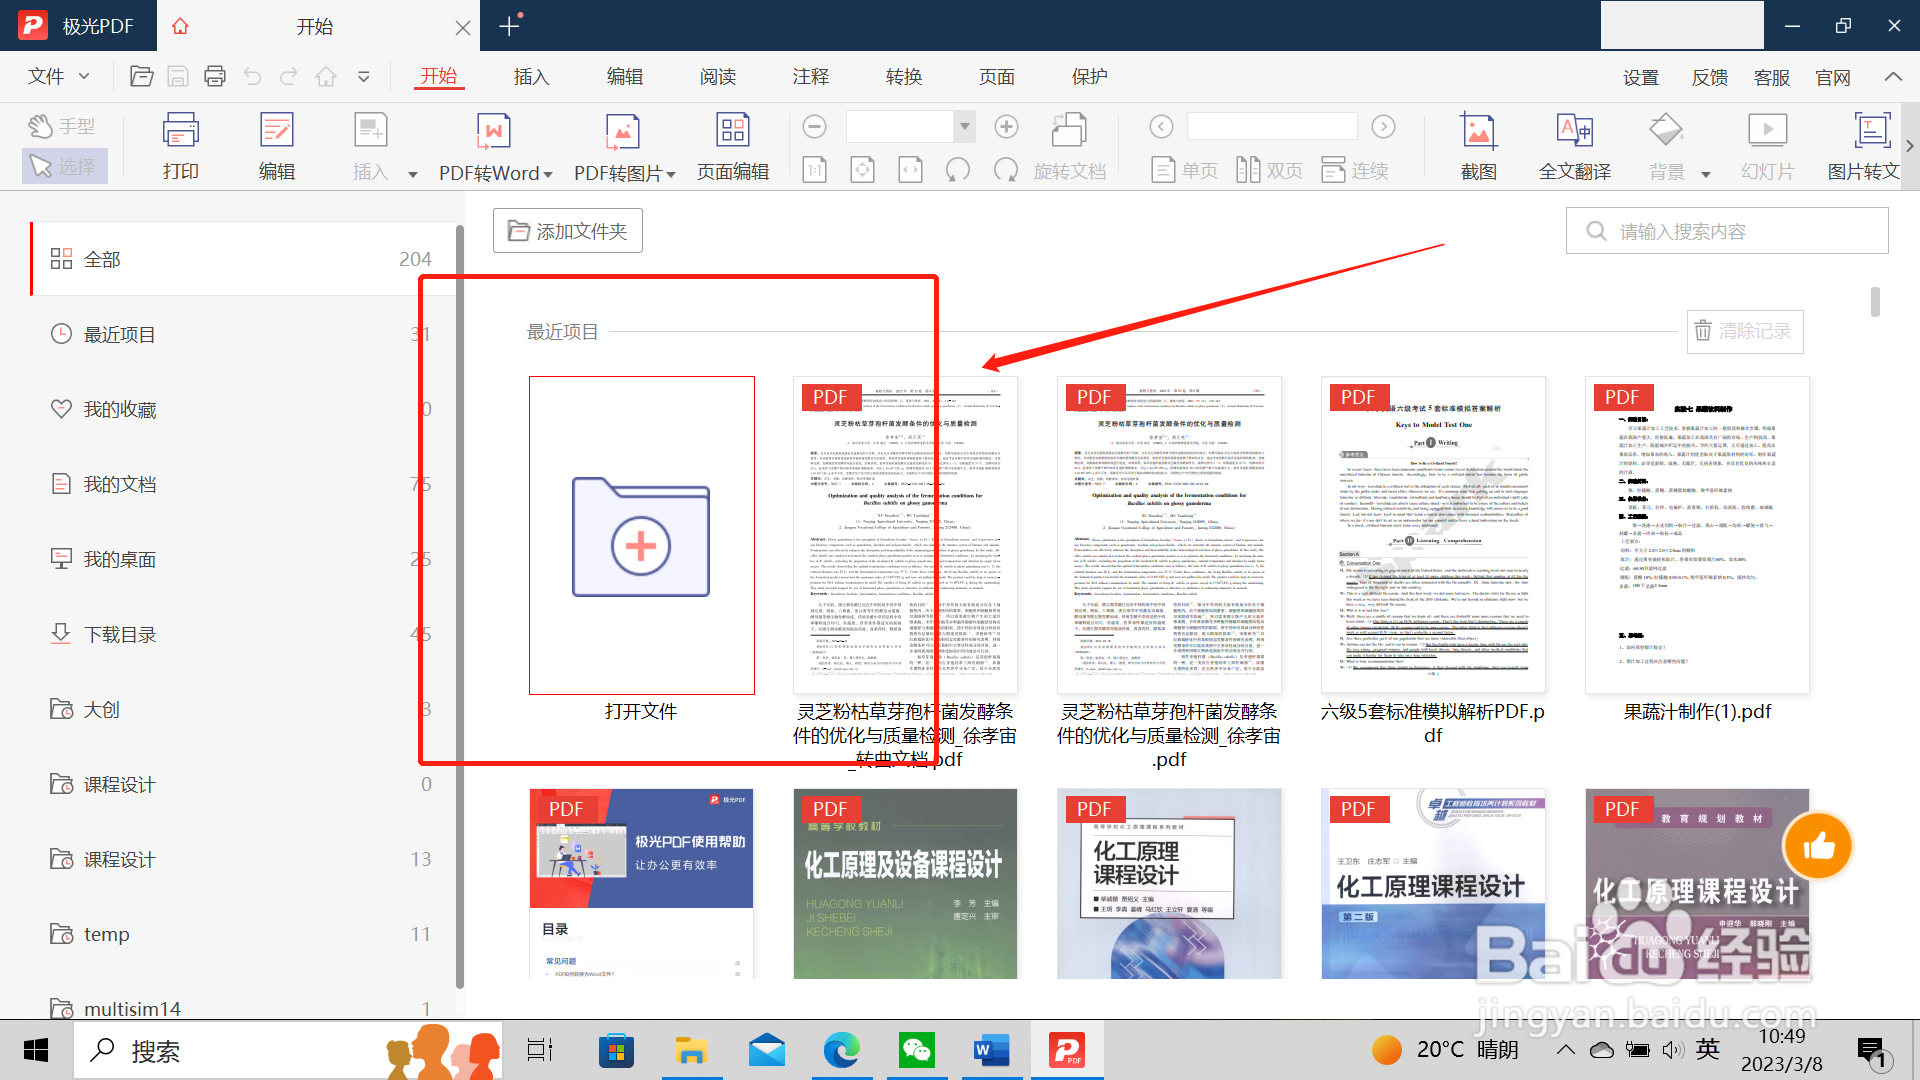This screenshot has height=1080, width=1920.
Task: Click the Clear Records (清除记录) button
Action: (1744, 331)
